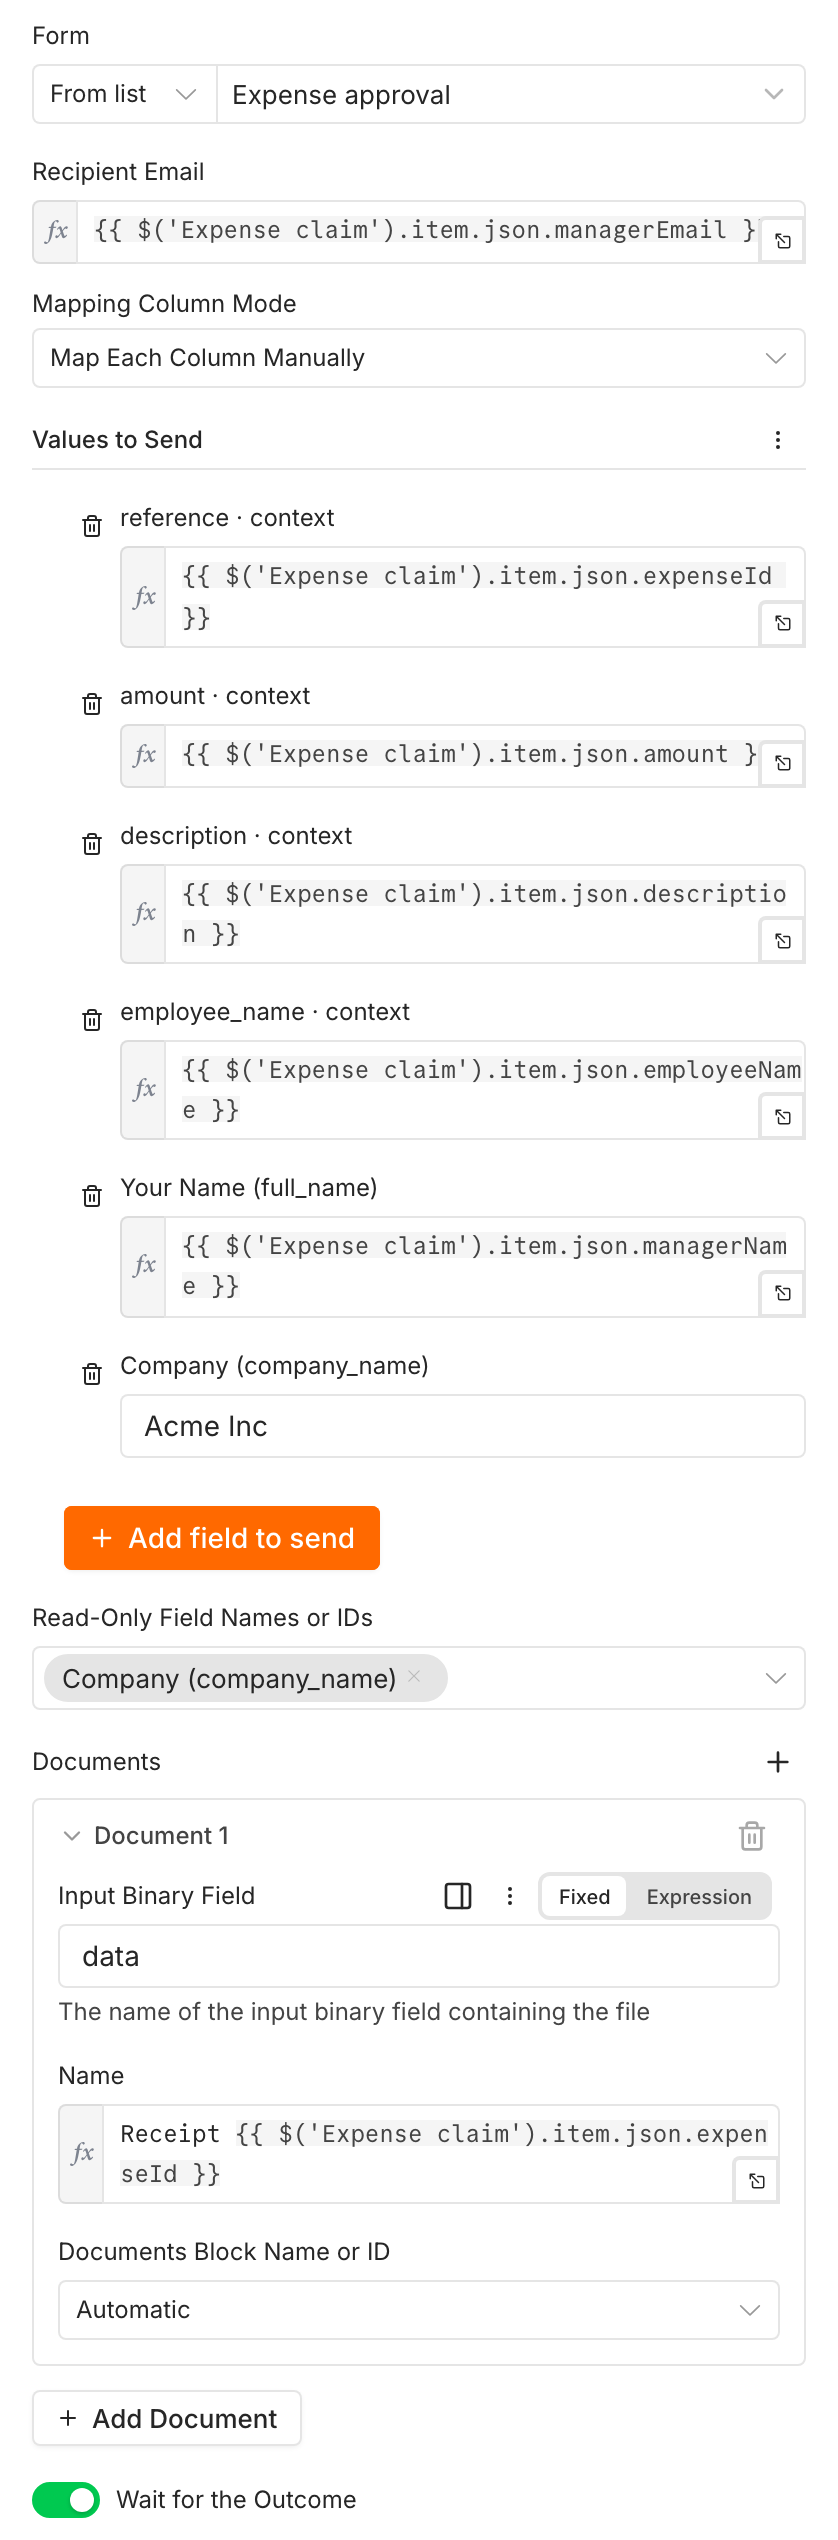
Task: Delete the amount context field
Action: tap(92, 704)
